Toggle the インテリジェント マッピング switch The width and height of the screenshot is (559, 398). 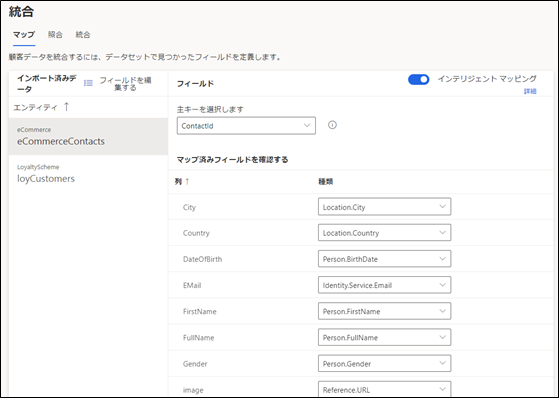419,79
